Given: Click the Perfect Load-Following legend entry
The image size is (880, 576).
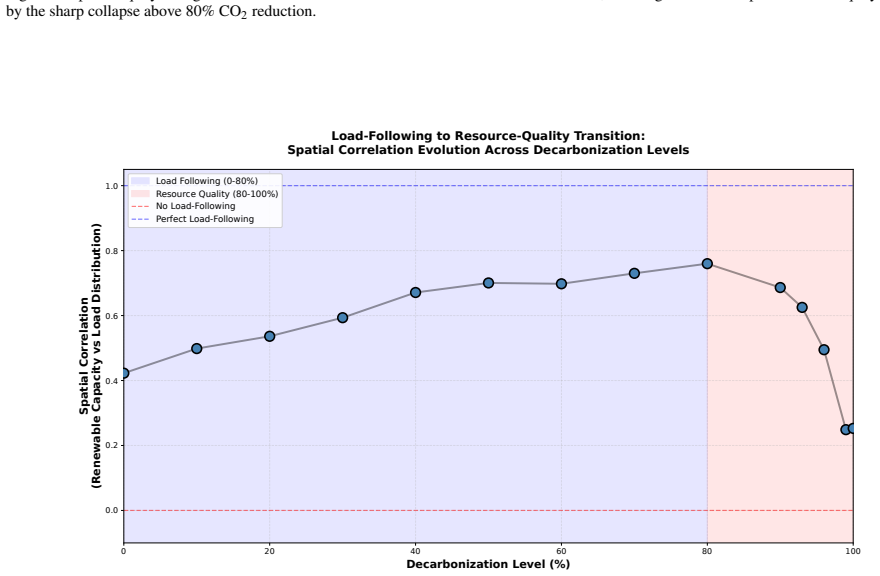Looking at the screenshot, I should coord(192,219).
